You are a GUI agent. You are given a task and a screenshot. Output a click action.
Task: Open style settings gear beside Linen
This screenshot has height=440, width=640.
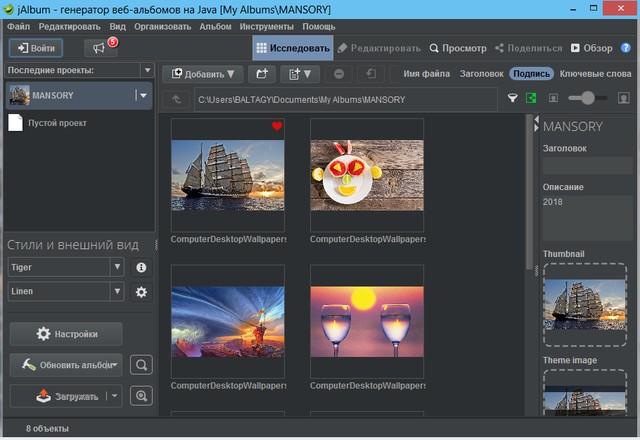pos(141,292)
